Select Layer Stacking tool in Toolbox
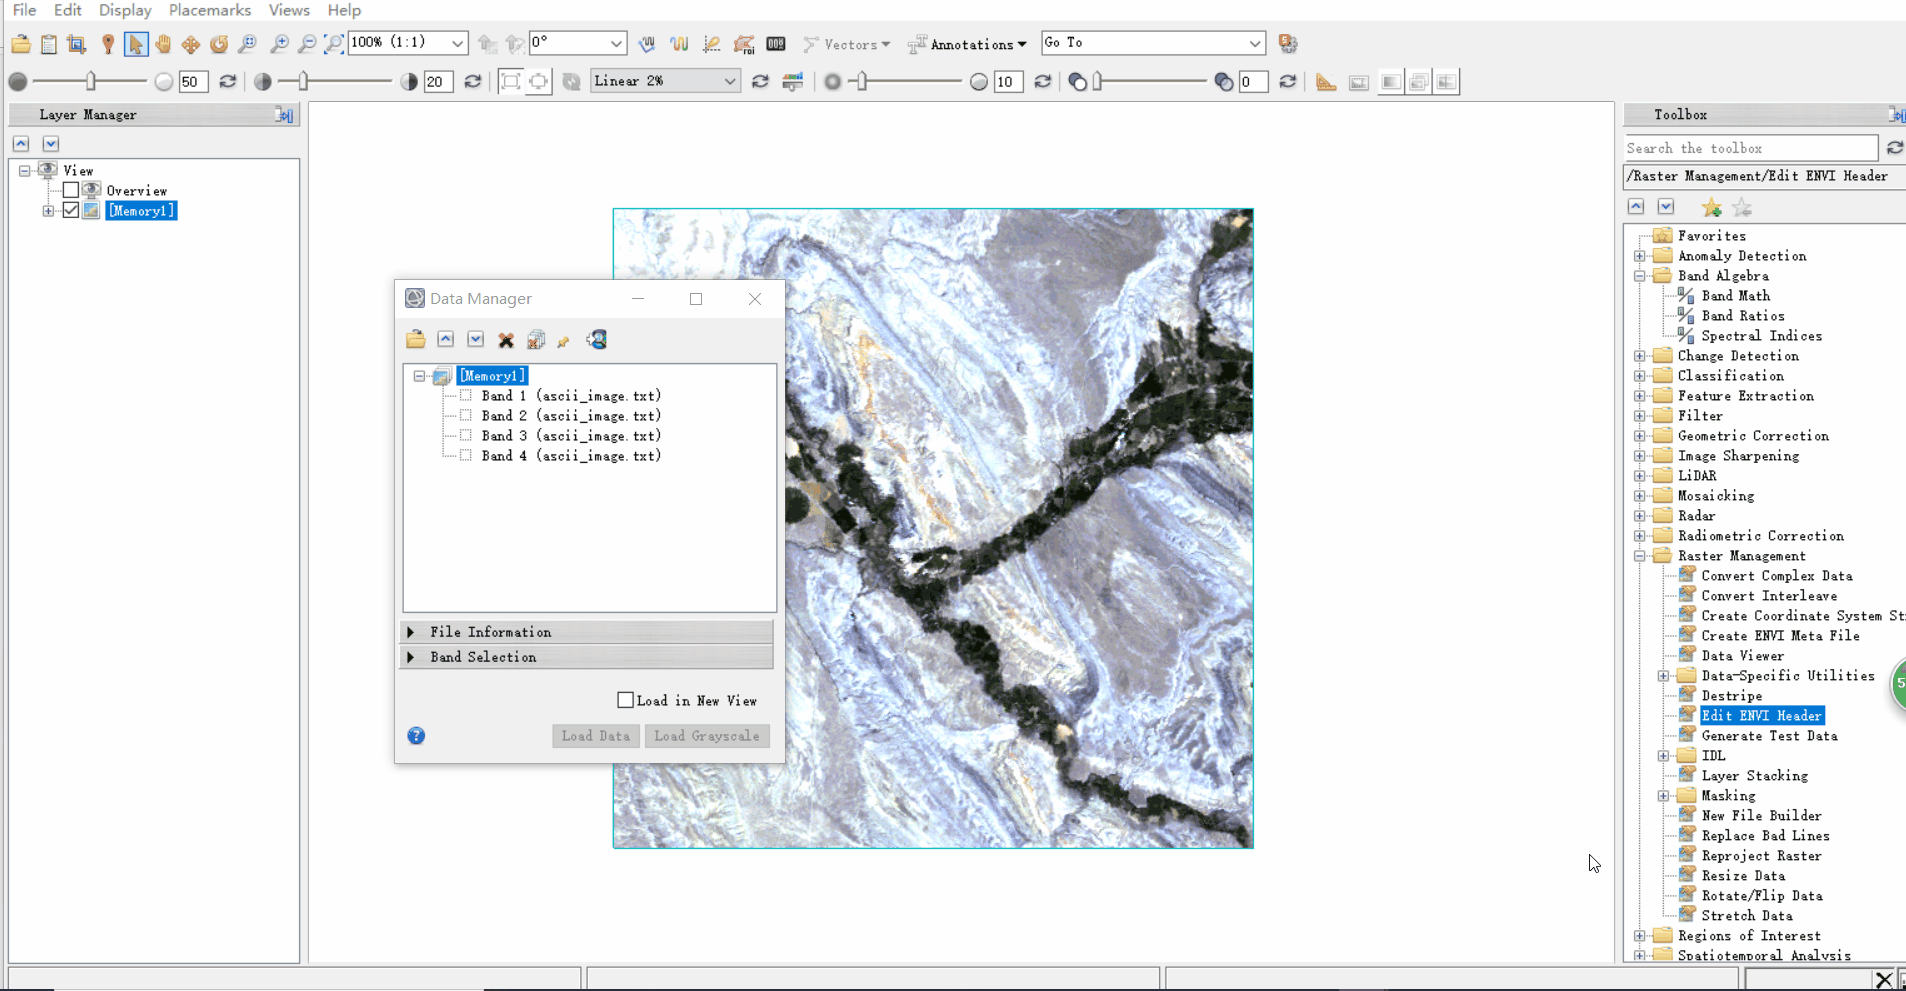The height and width of the screenshot is (991, 1906). point(1755,776)
